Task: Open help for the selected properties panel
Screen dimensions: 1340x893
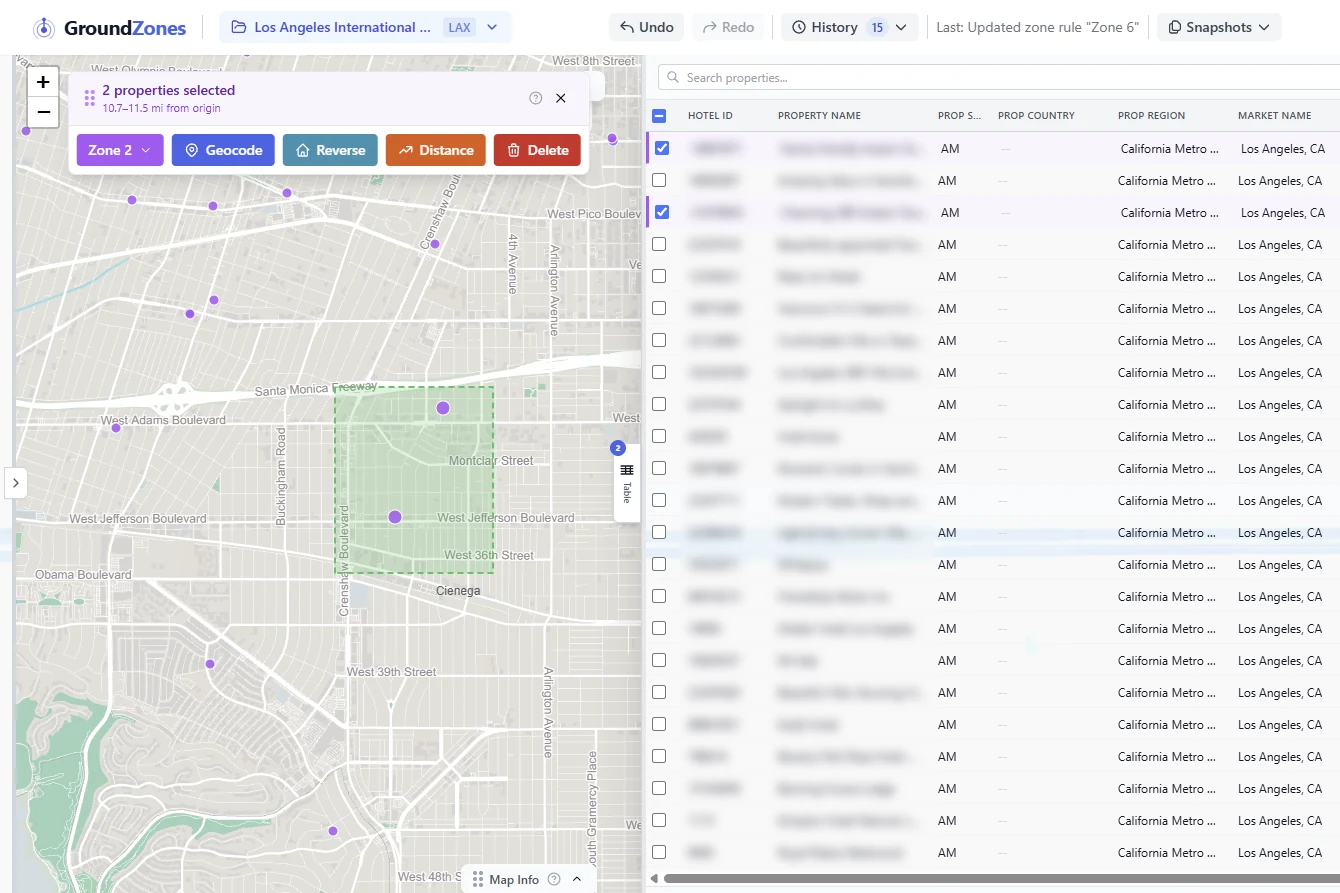Action: point(535,98)
